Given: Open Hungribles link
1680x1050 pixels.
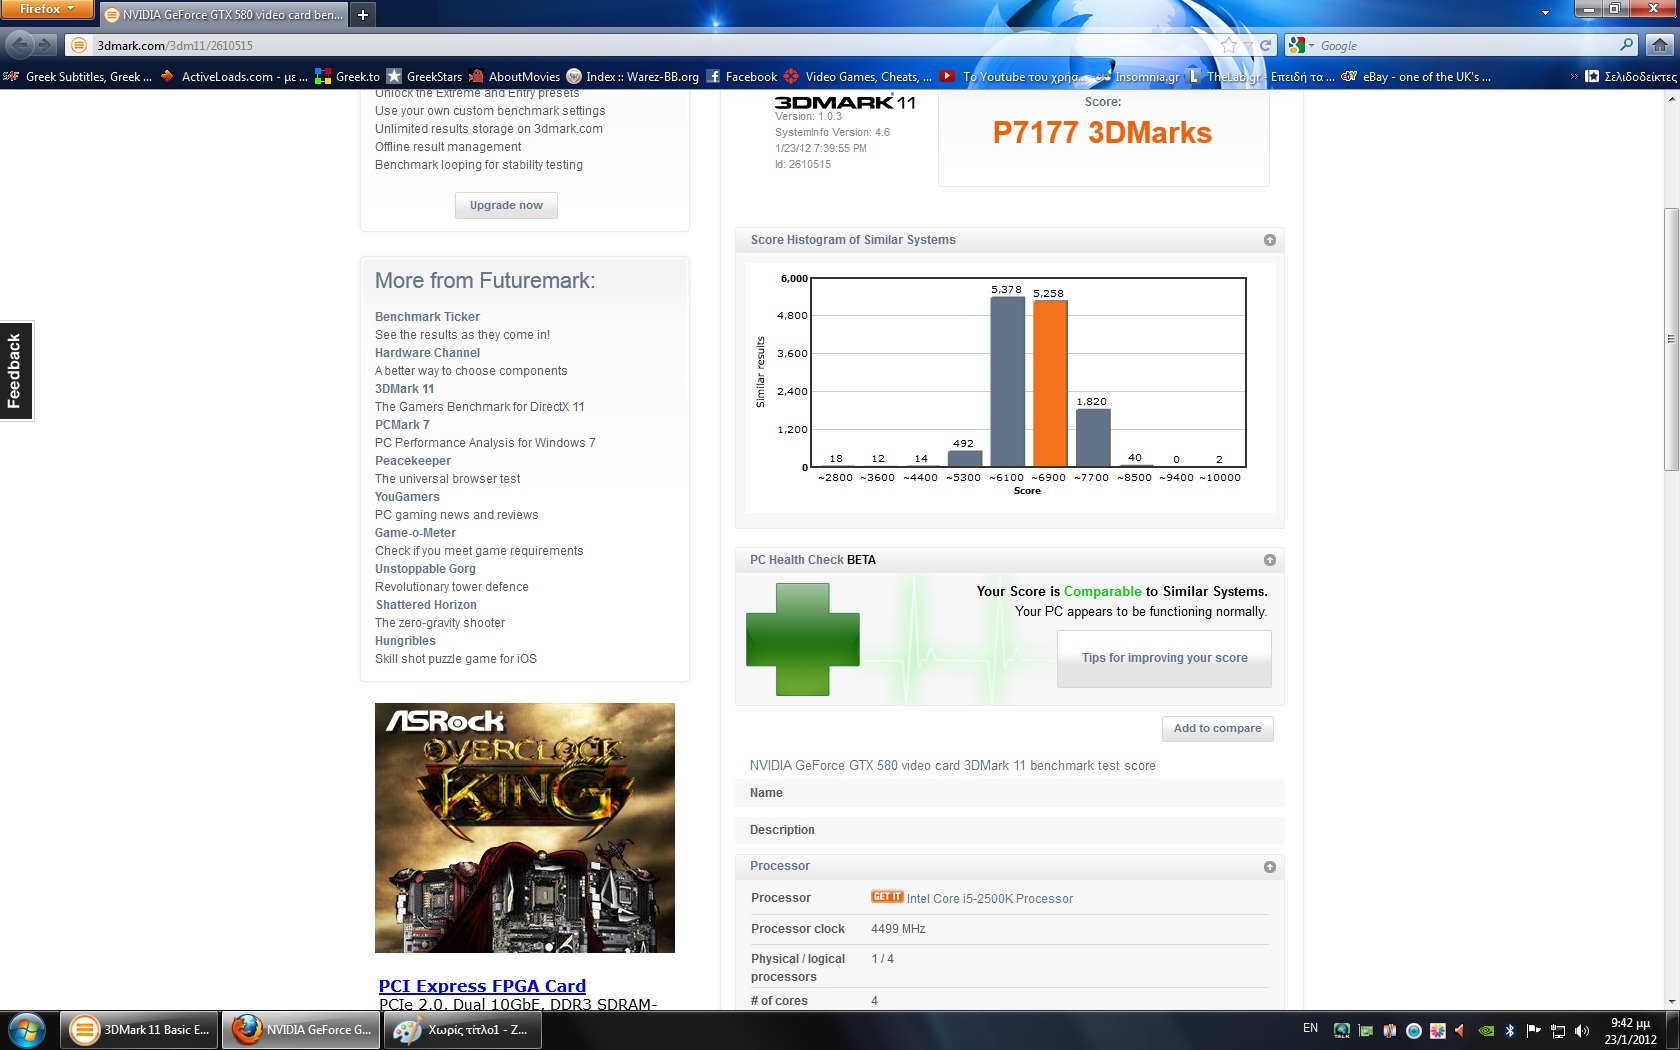Looking at the screenshot, I should click(x=405, y=641).
